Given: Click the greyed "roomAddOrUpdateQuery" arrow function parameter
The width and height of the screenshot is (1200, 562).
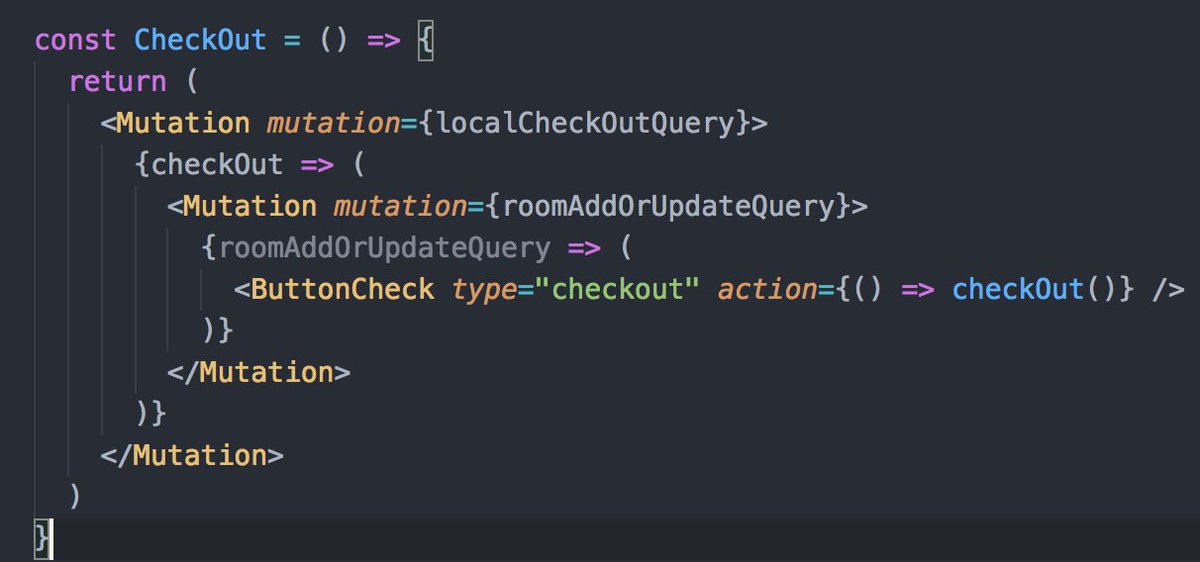Looking at the screenshot, I should pos(384,248).
